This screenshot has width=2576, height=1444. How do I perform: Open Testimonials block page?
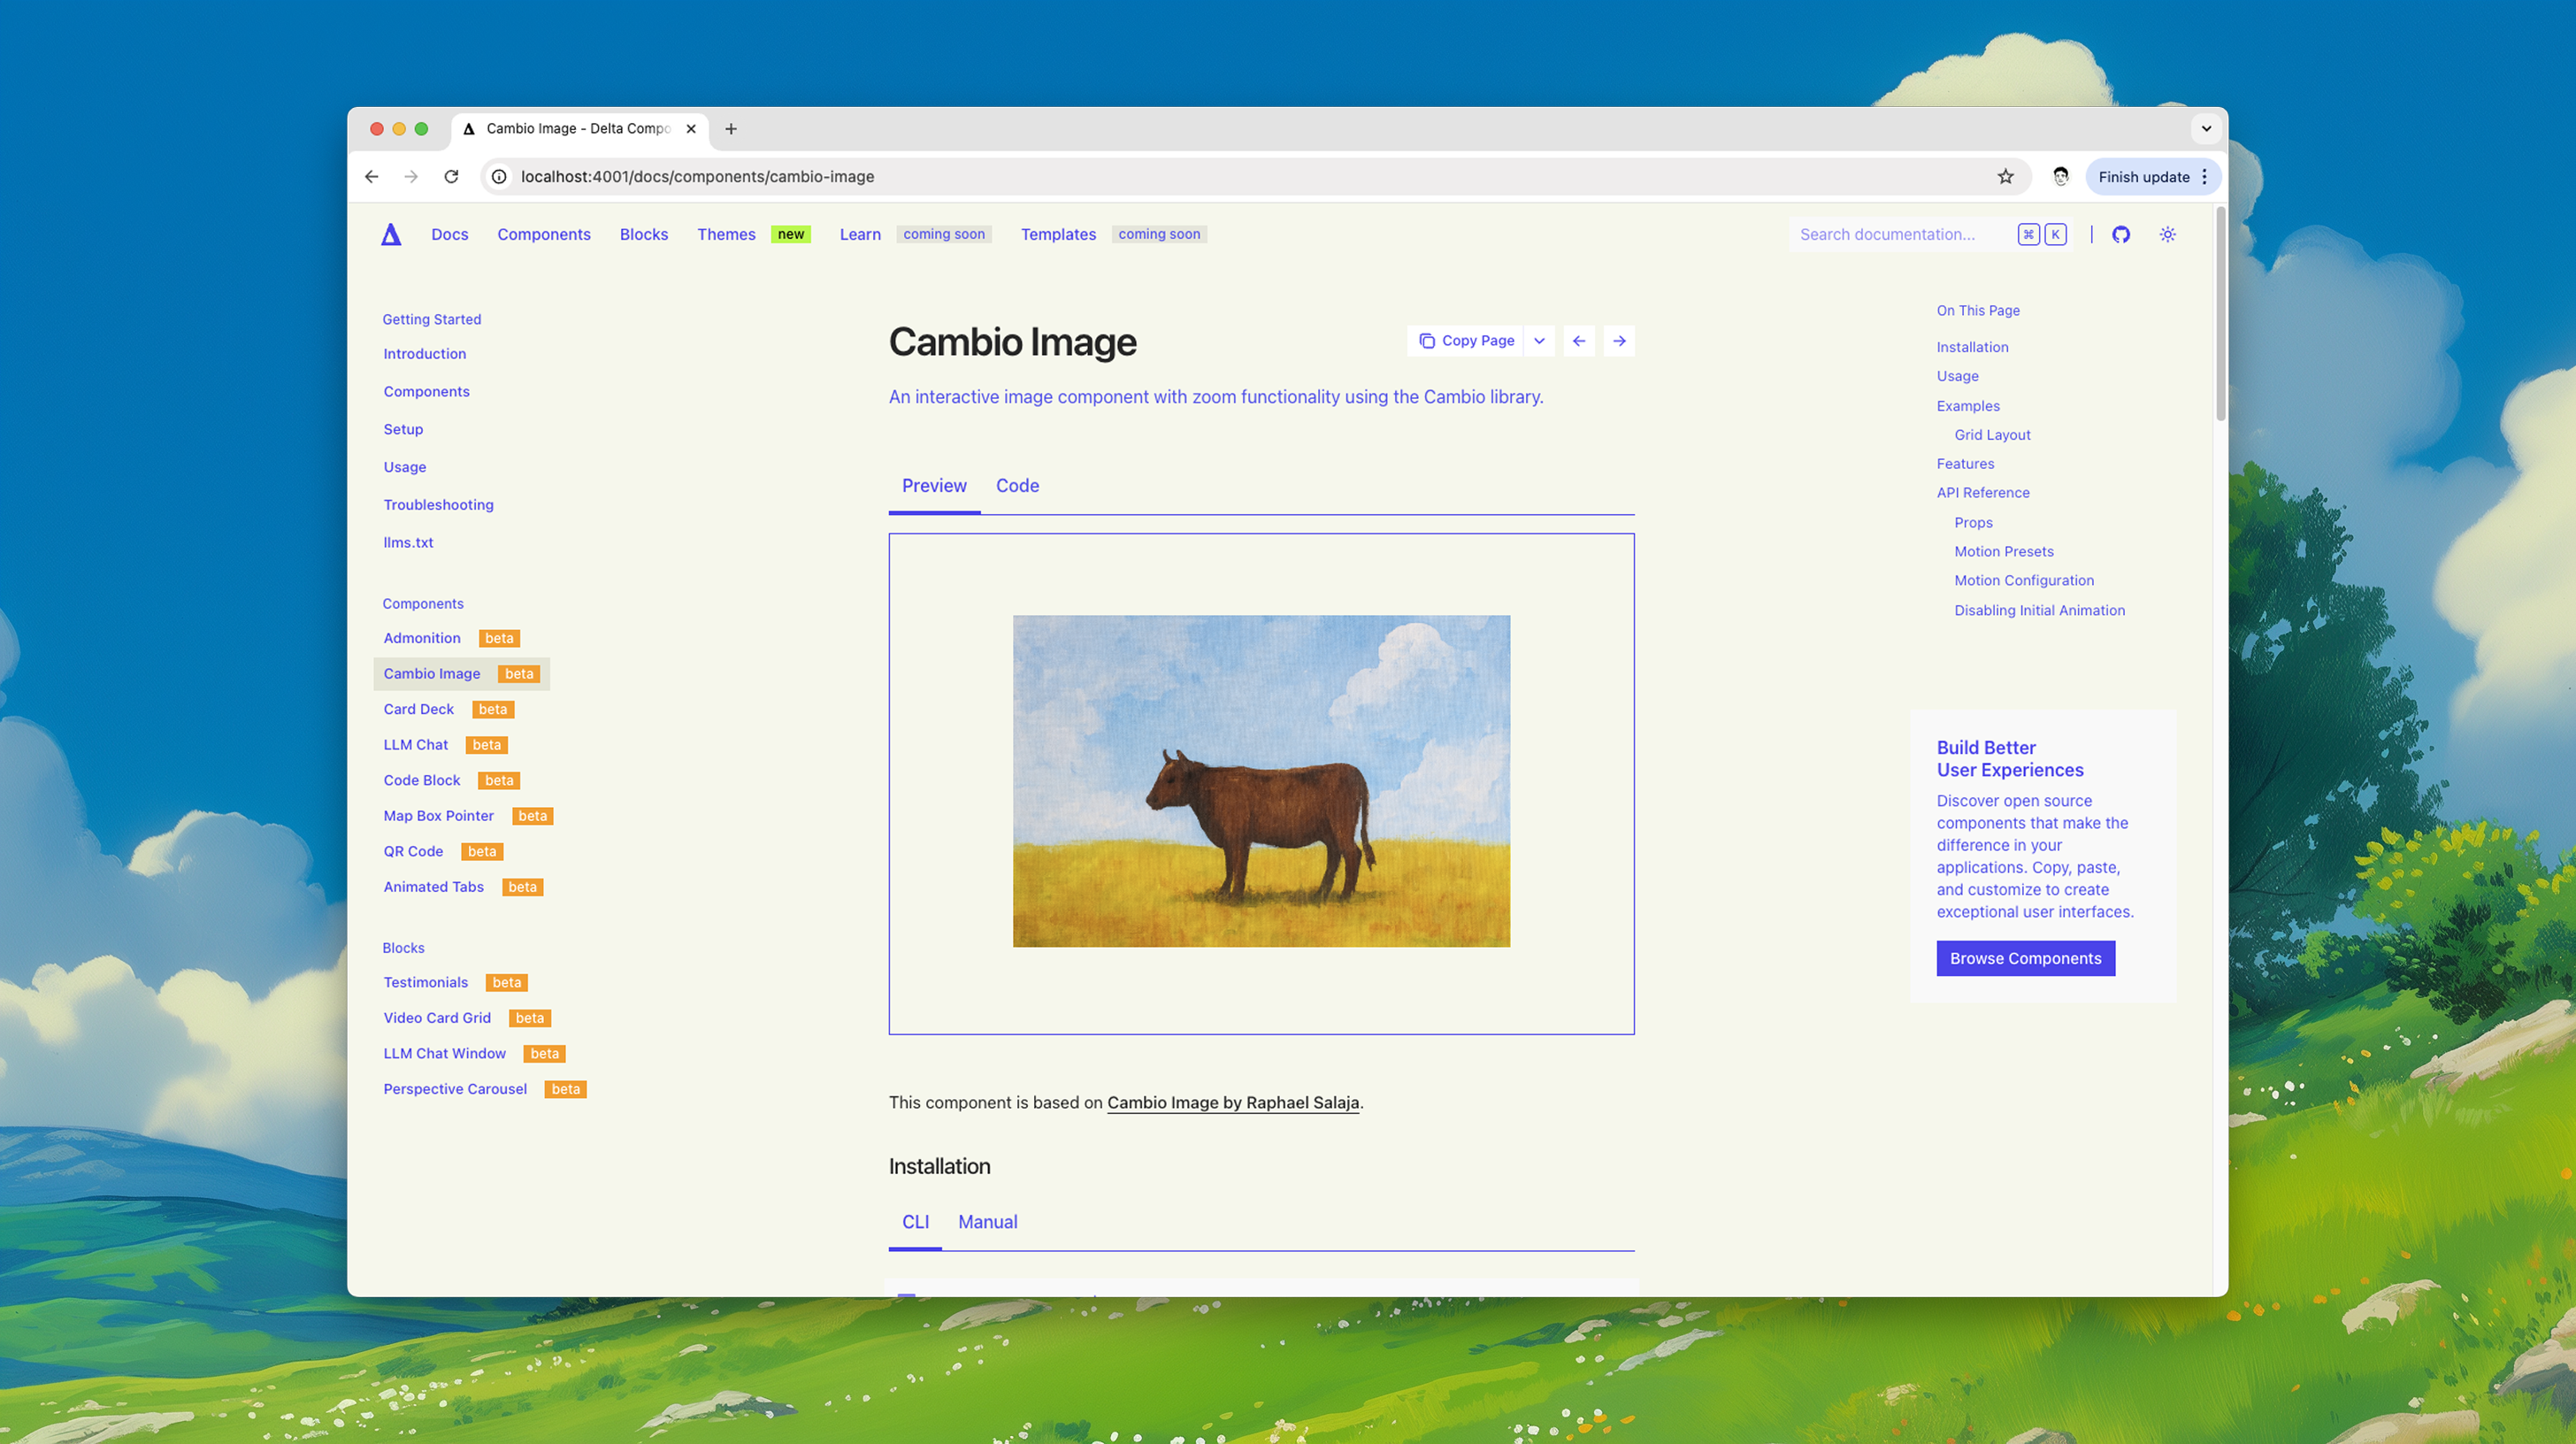(426, 982)
